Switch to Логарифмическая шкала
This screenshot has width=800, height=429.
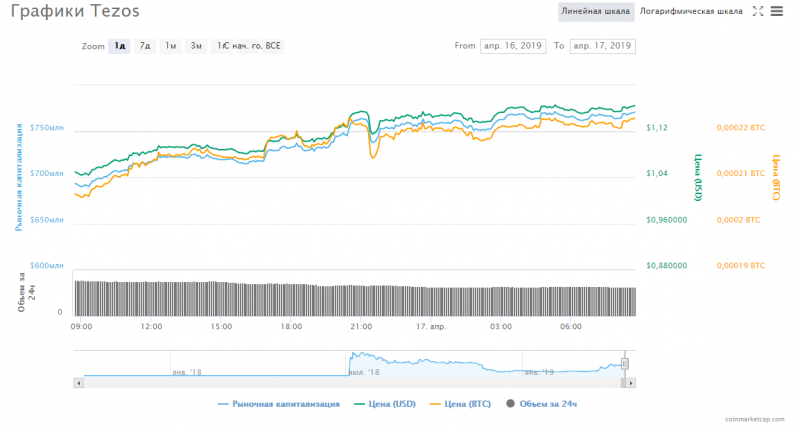691,12
